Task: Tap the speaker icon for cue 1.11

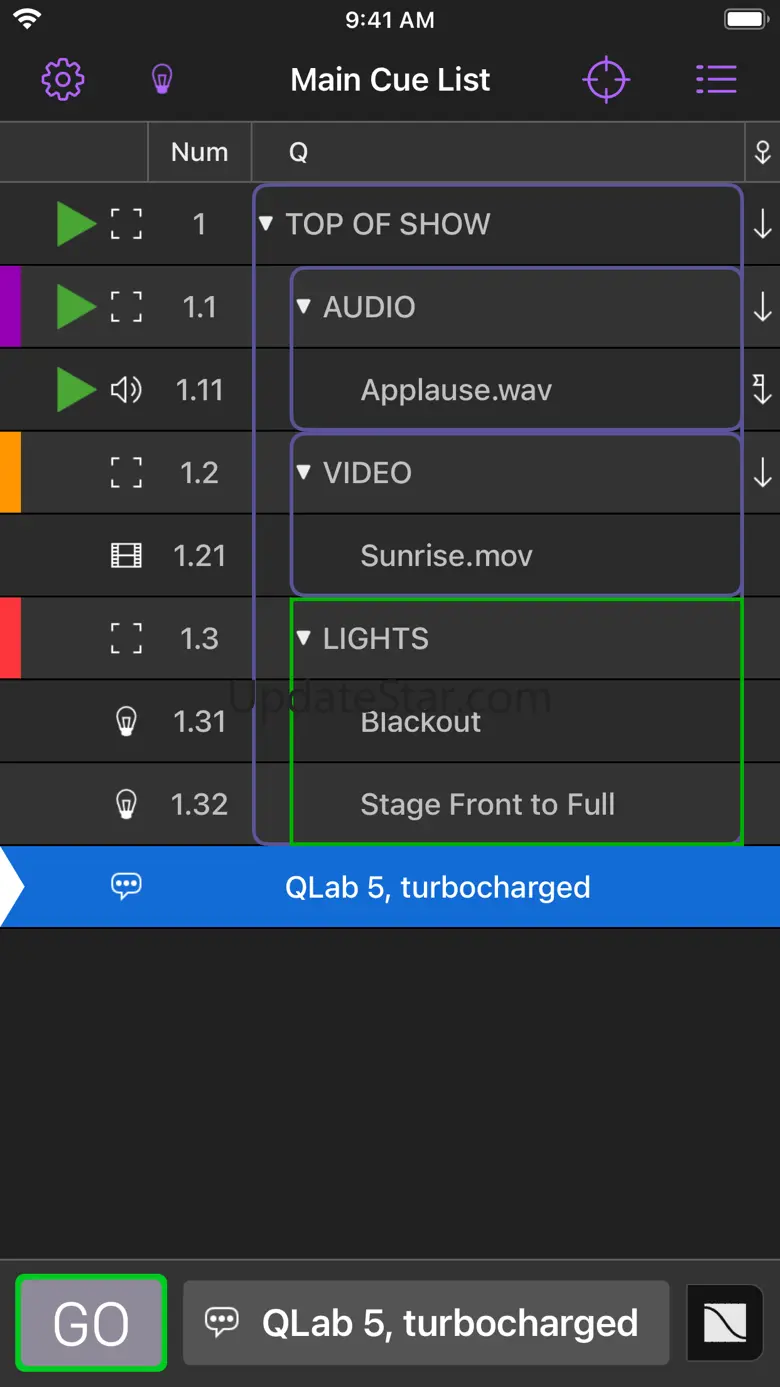Action: pos(126,390)
